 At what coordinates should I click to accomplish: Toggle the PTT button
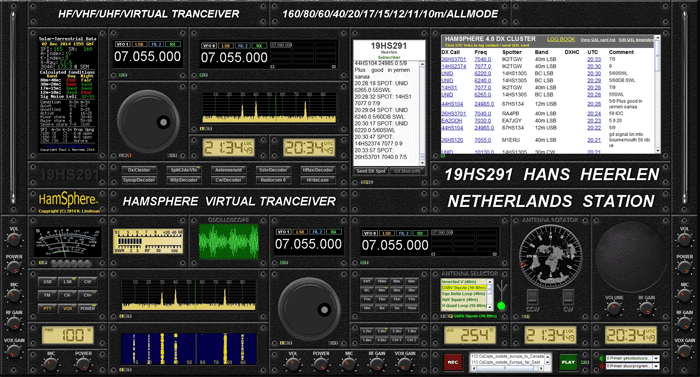tap(47, 309)
